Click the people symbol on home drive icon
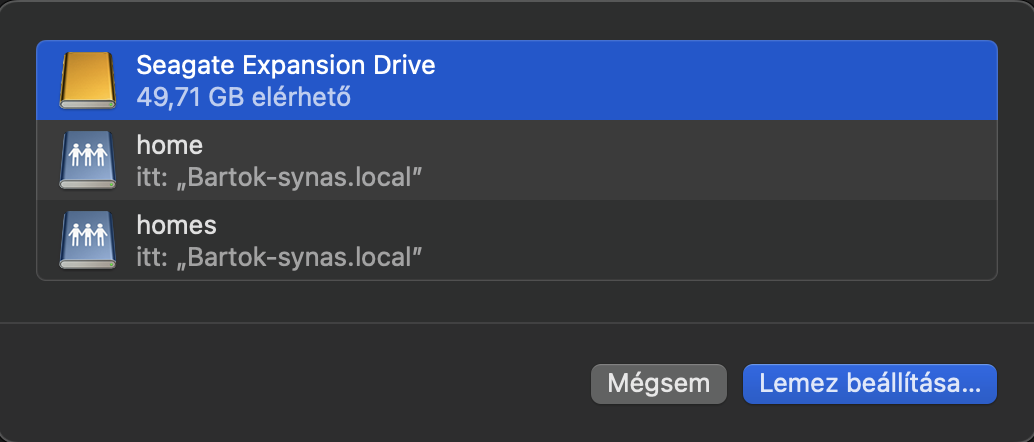Image resolution: width=1034 pixels, height=442 pixels. coord(88,155)
